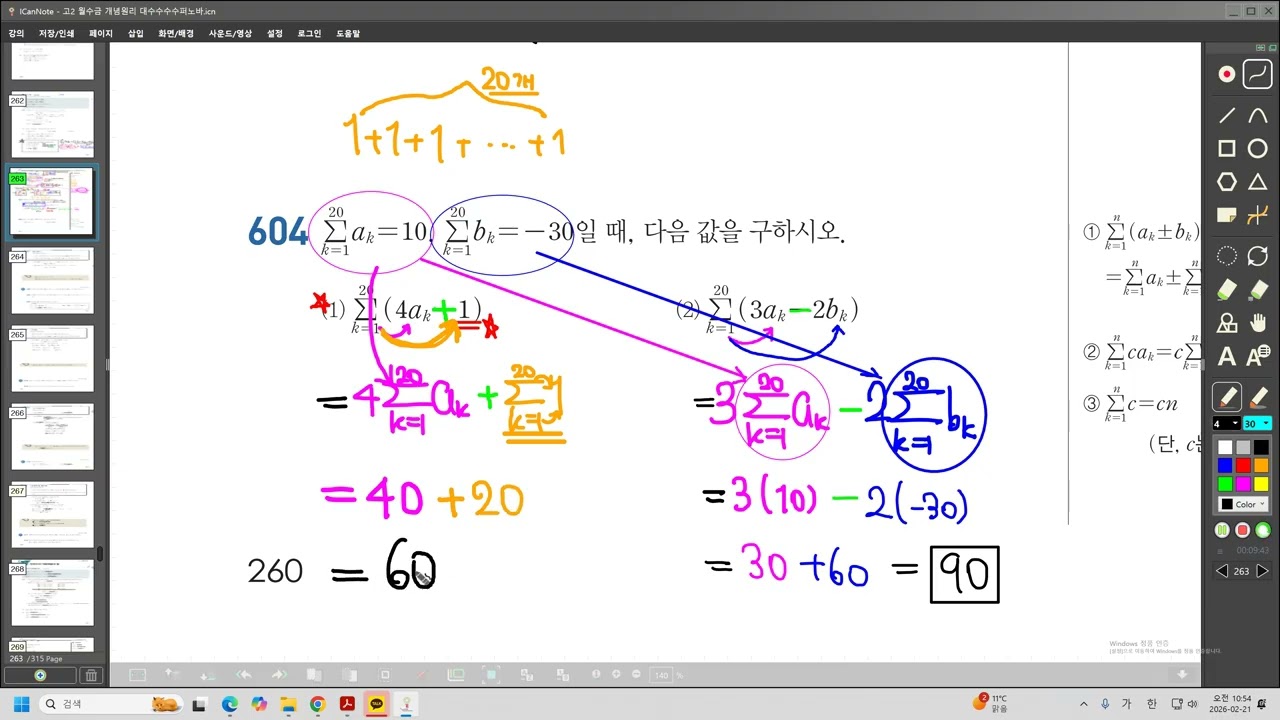Click the red record dot icon

click(1226, 74)
